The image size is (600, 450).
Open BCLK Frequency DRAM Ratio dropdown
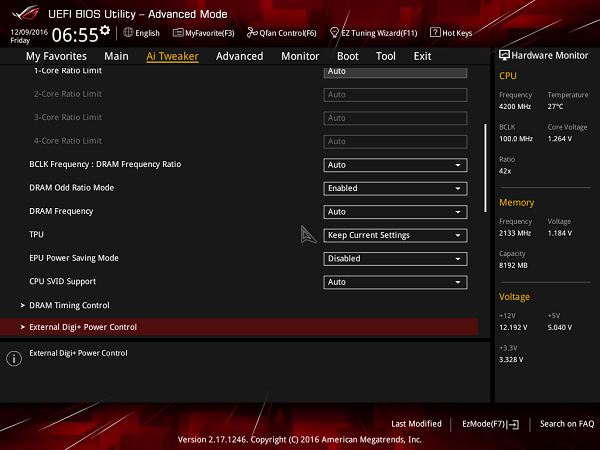[x=395, y=165]
